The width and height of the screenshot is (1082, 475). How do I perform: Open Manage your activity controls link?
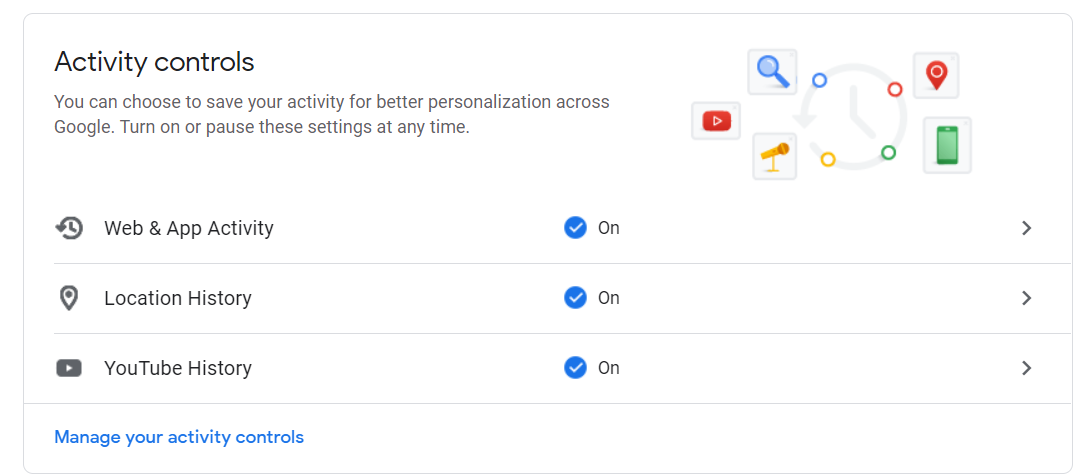179,437
